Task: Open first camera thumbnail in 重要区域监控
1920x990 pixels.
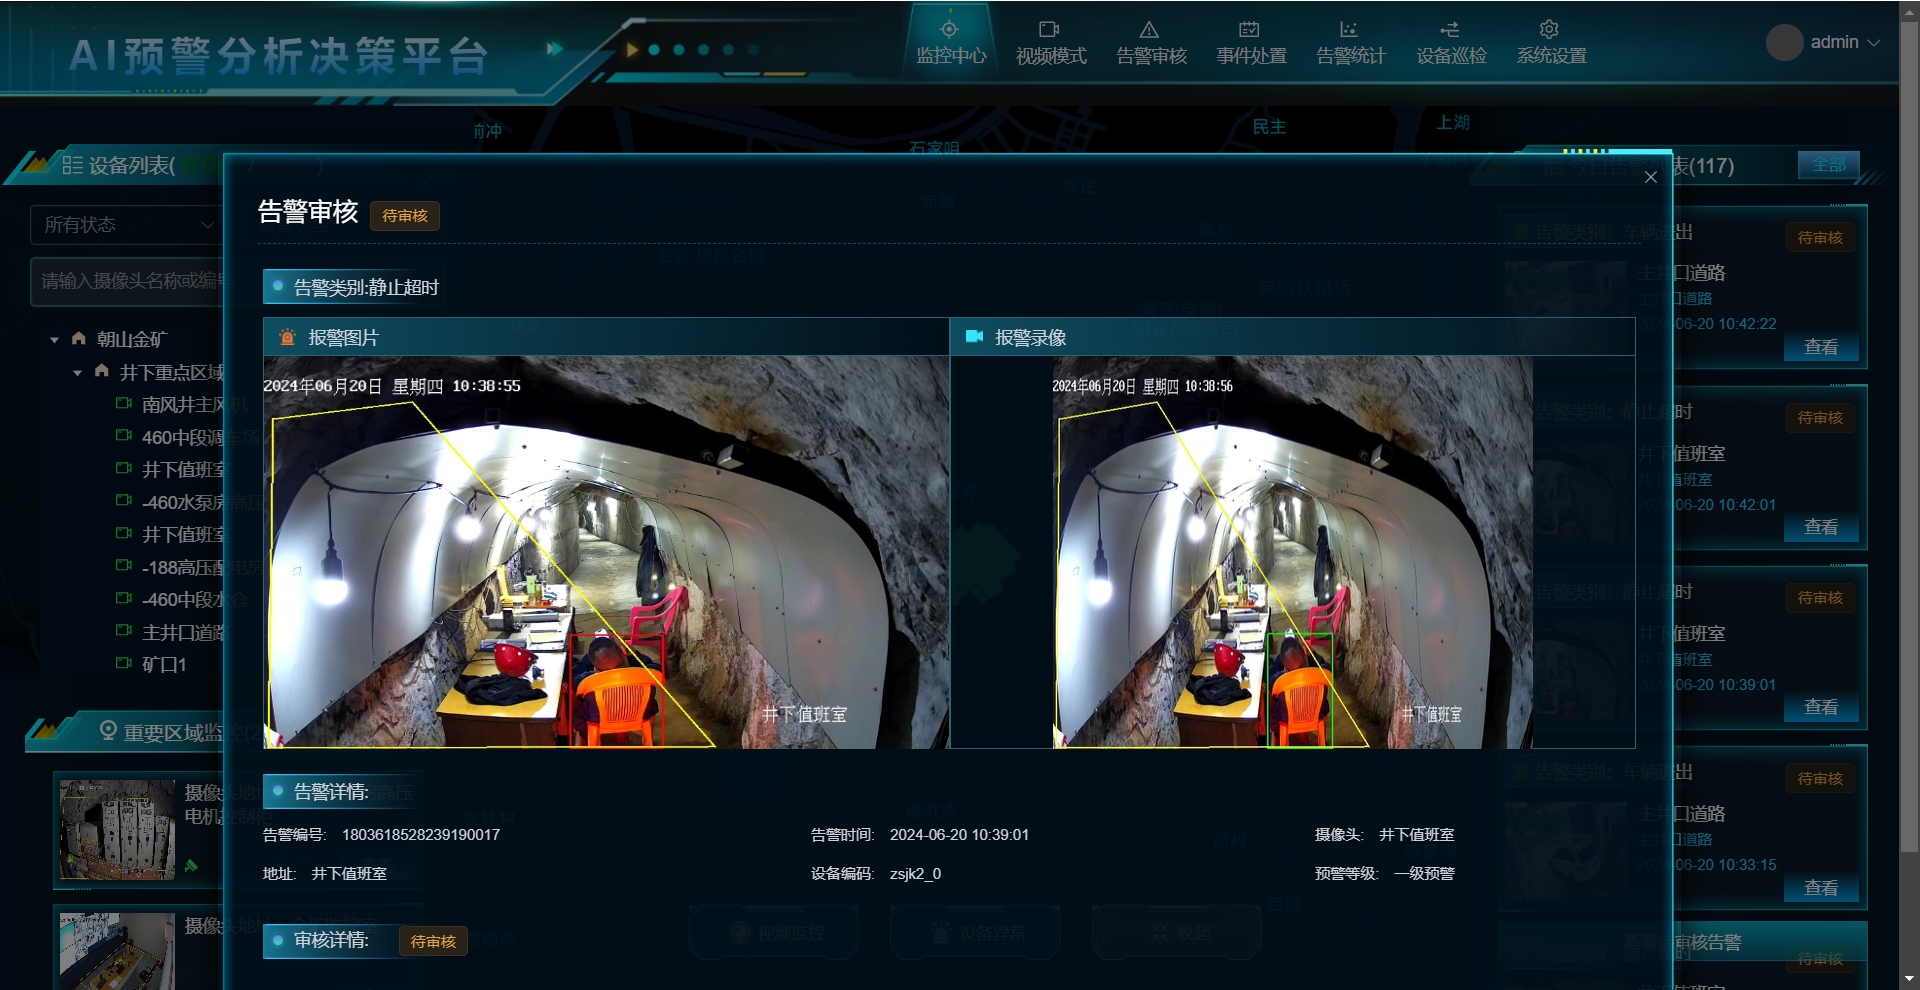Action: 117,830
